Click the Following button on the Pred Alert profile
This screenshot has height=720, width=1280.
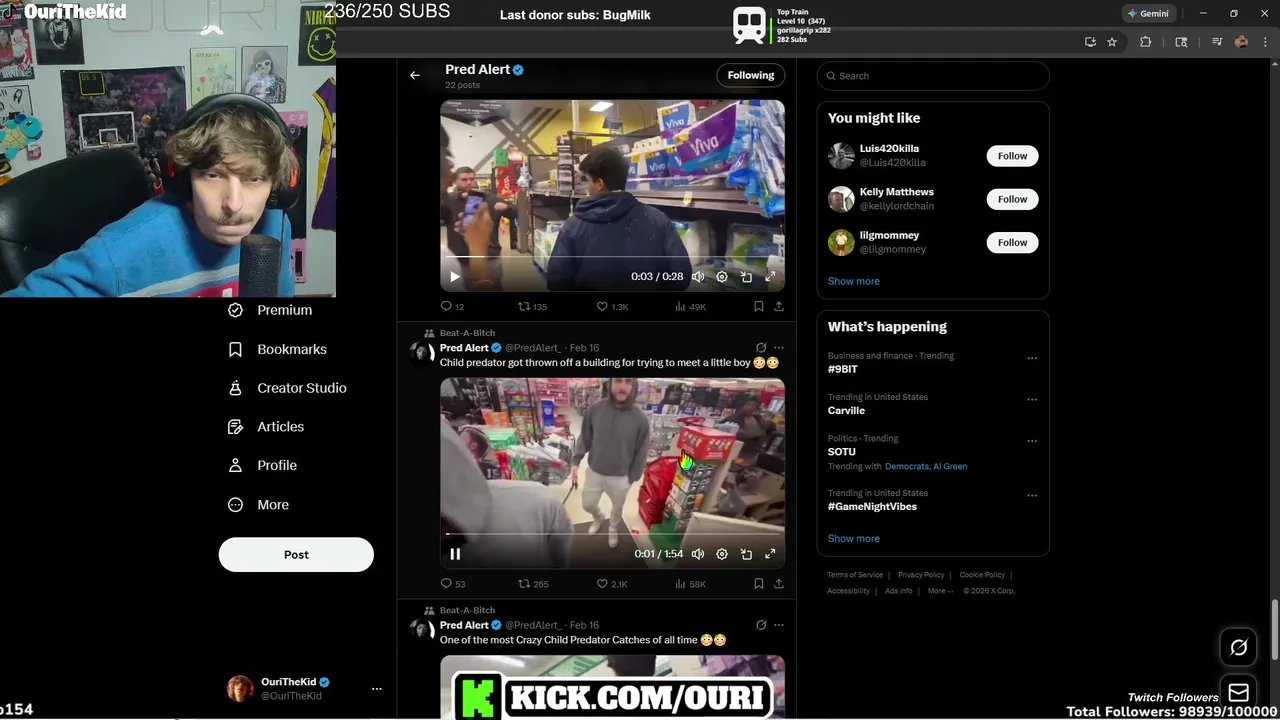tap(751, 75)
